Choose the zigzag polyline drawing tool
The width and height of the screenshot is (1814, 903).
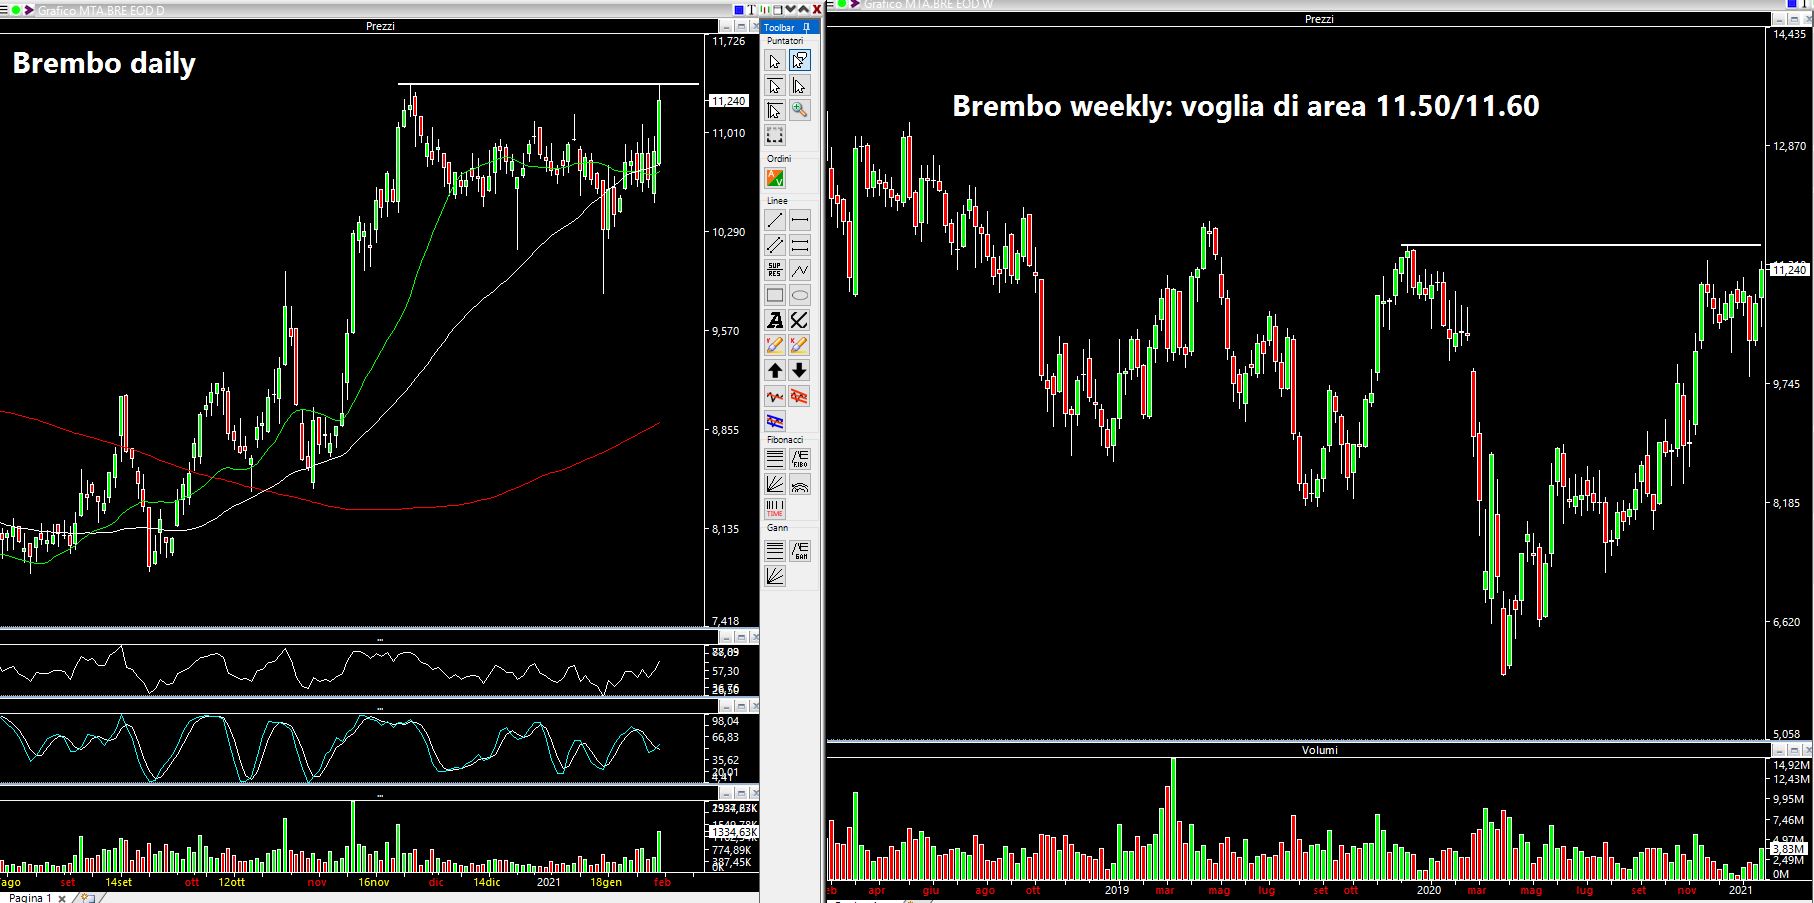click(799, 271)
